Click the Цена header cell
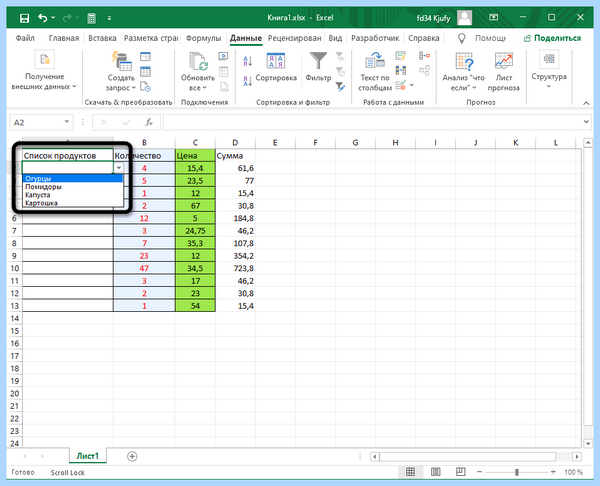The image size is (600, 486). (195, 155)
